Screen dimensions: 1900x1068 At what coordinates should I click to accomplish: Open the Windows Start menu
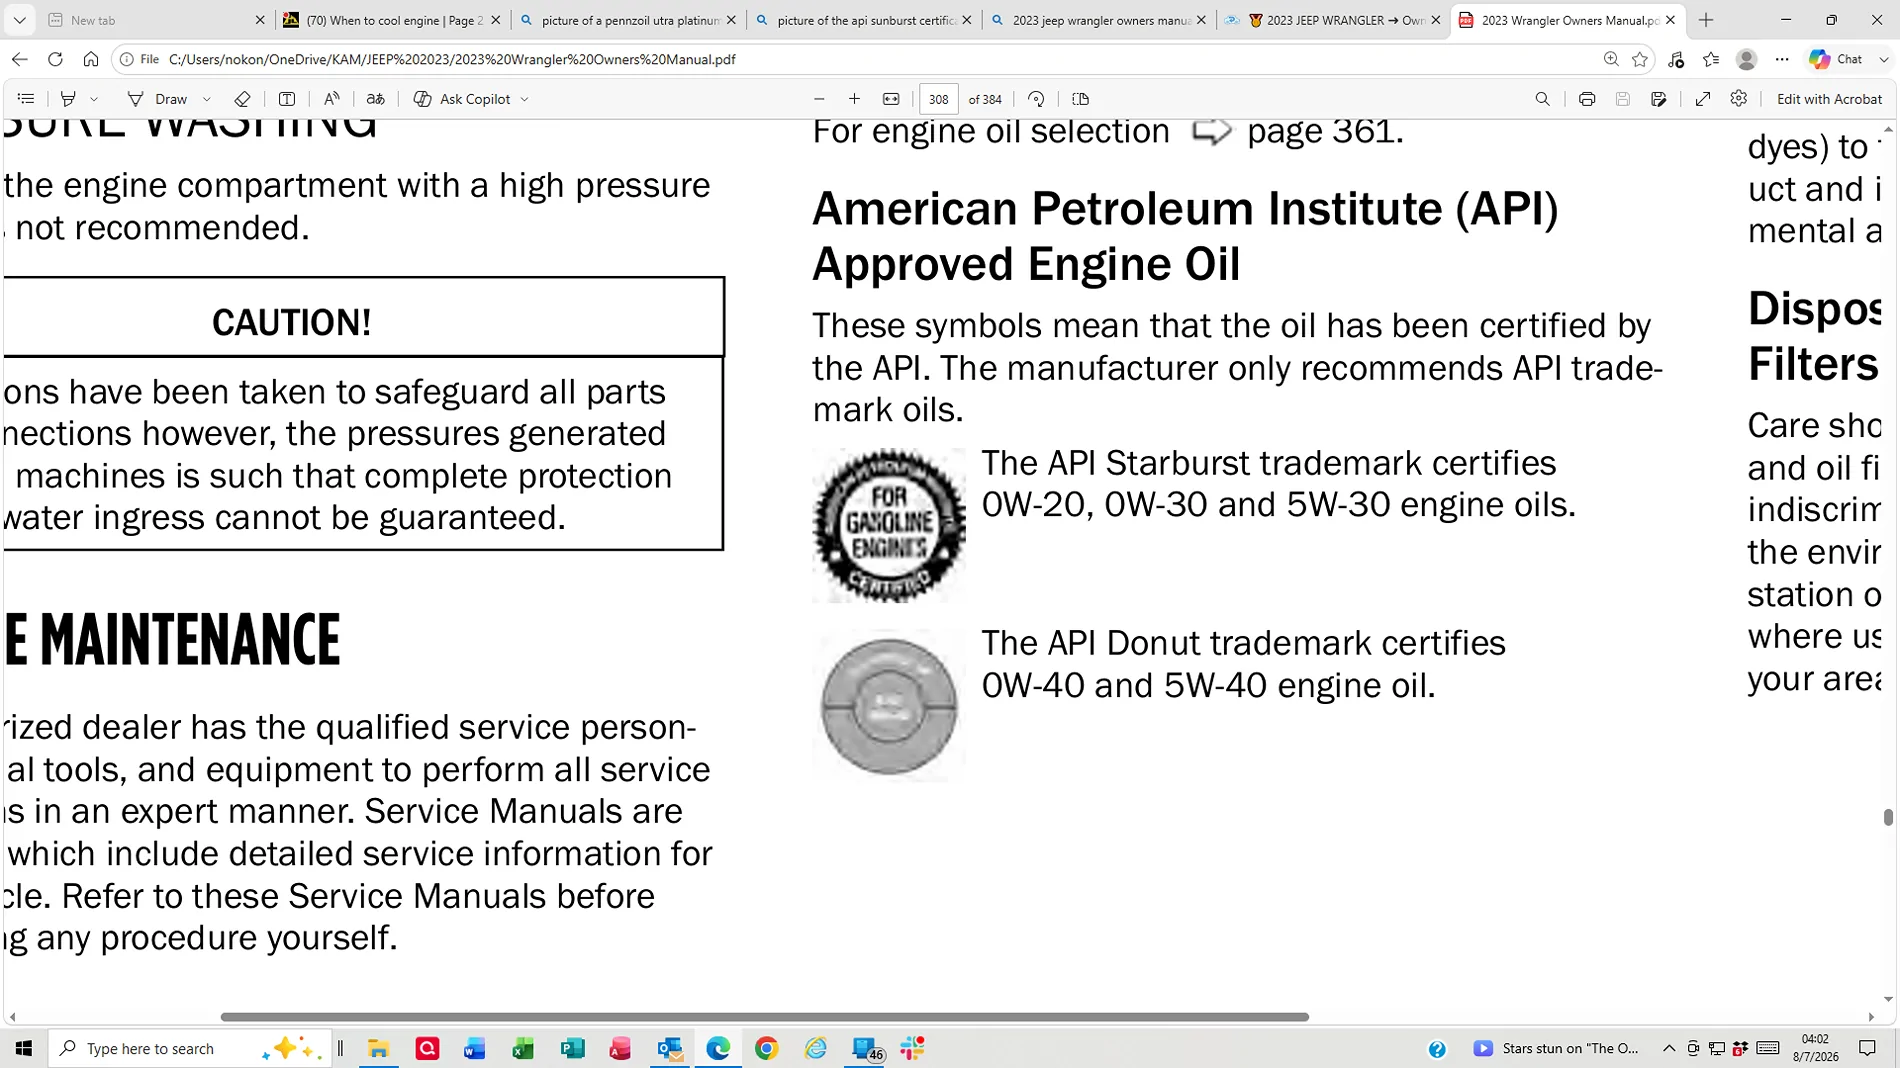click(24, 1048)
